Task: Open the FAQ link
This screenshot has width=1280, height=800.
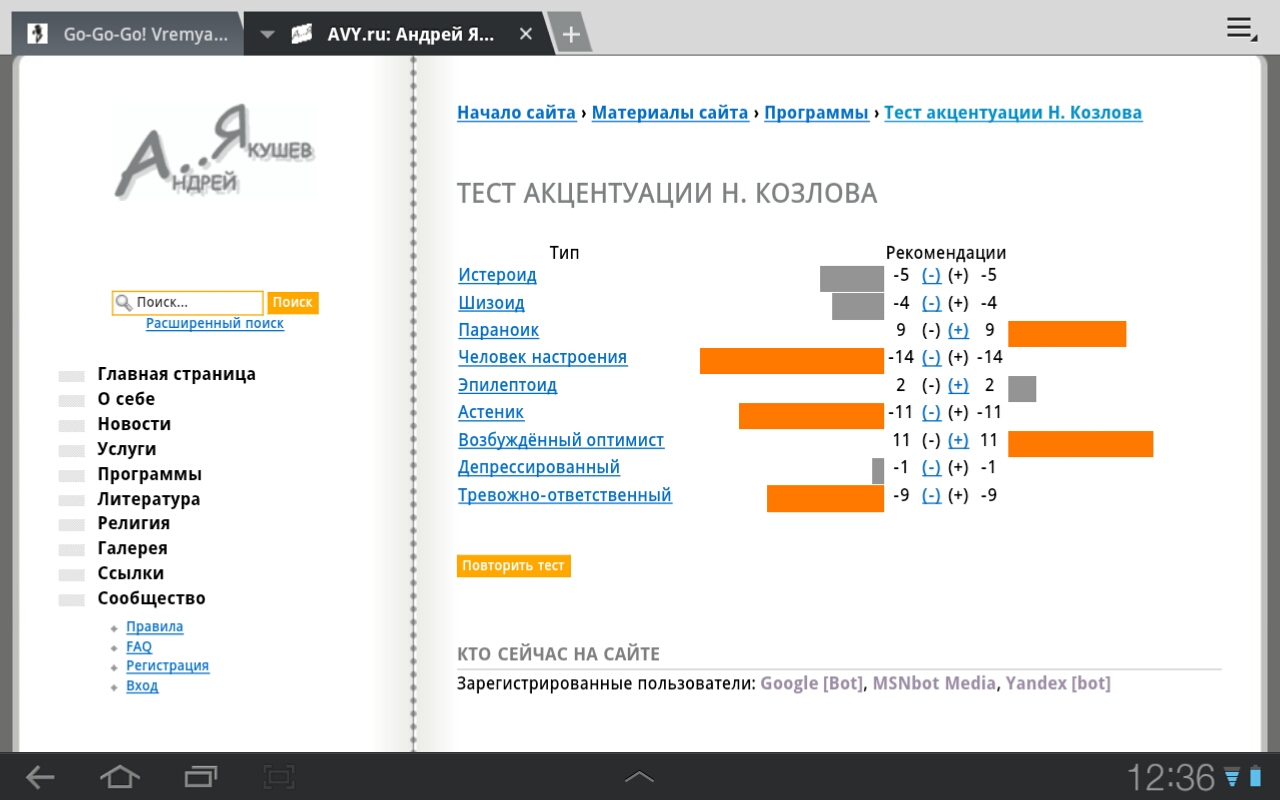Action: click(x=139, y=647)
